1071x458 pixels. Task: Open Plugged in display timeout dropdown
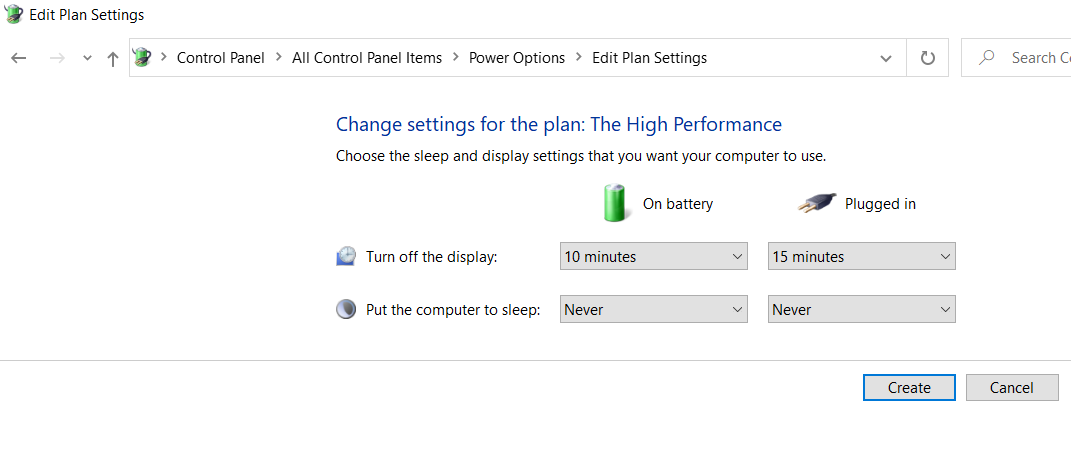pos(861,257)
